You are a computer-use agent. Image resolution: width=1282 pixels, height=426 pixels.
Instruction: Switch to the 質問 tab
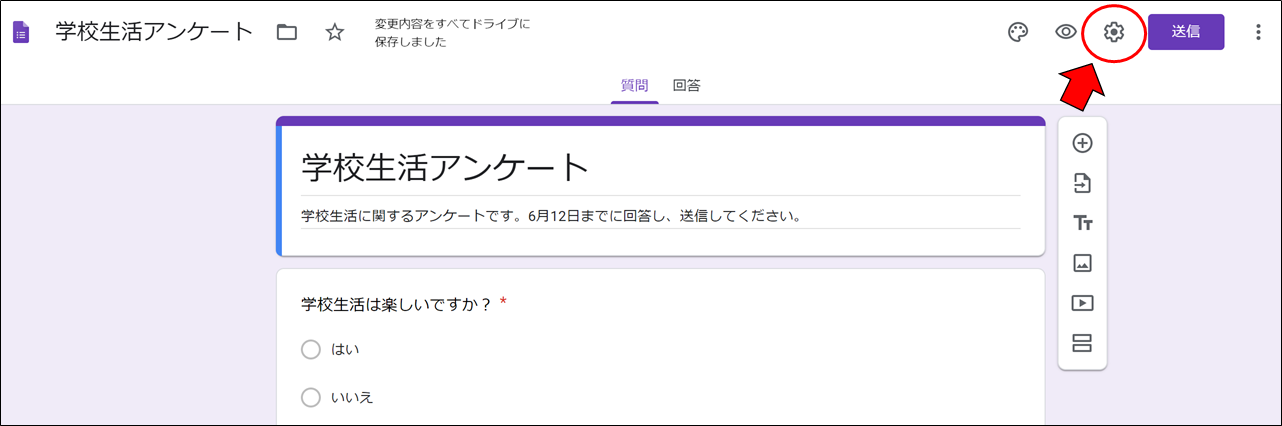634,86
